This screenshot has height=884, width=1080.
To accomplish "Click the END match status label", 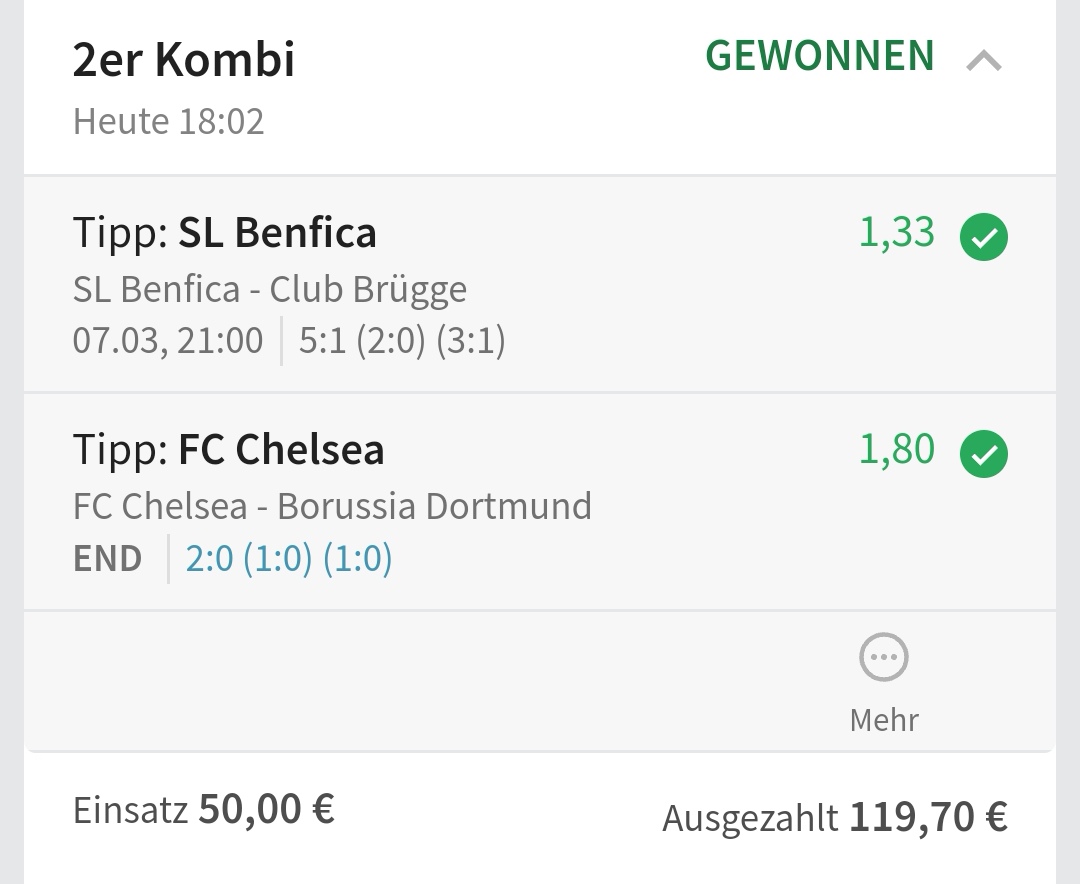I will (107, 559).
